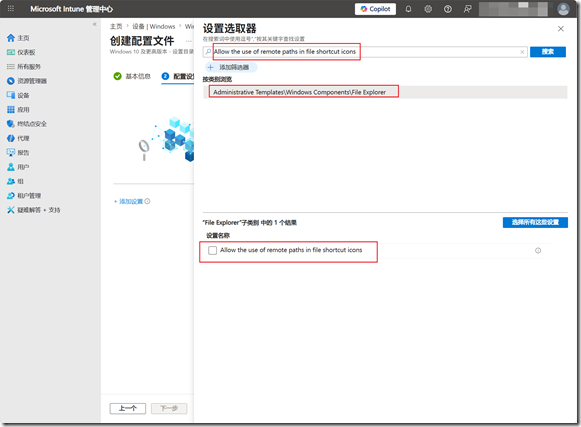Select the 配置设置 wizard step
The width and height of the screenshot is (581, 427).
178,76
